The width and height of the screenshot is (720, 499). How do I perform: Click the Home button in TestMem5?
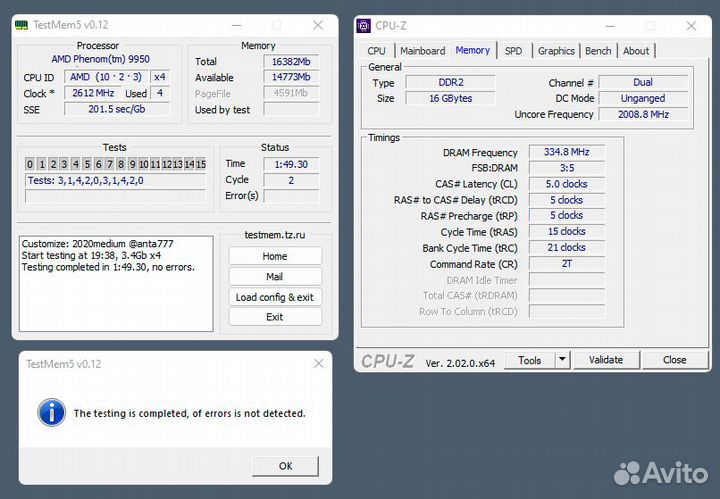click(x=275, y=256)
